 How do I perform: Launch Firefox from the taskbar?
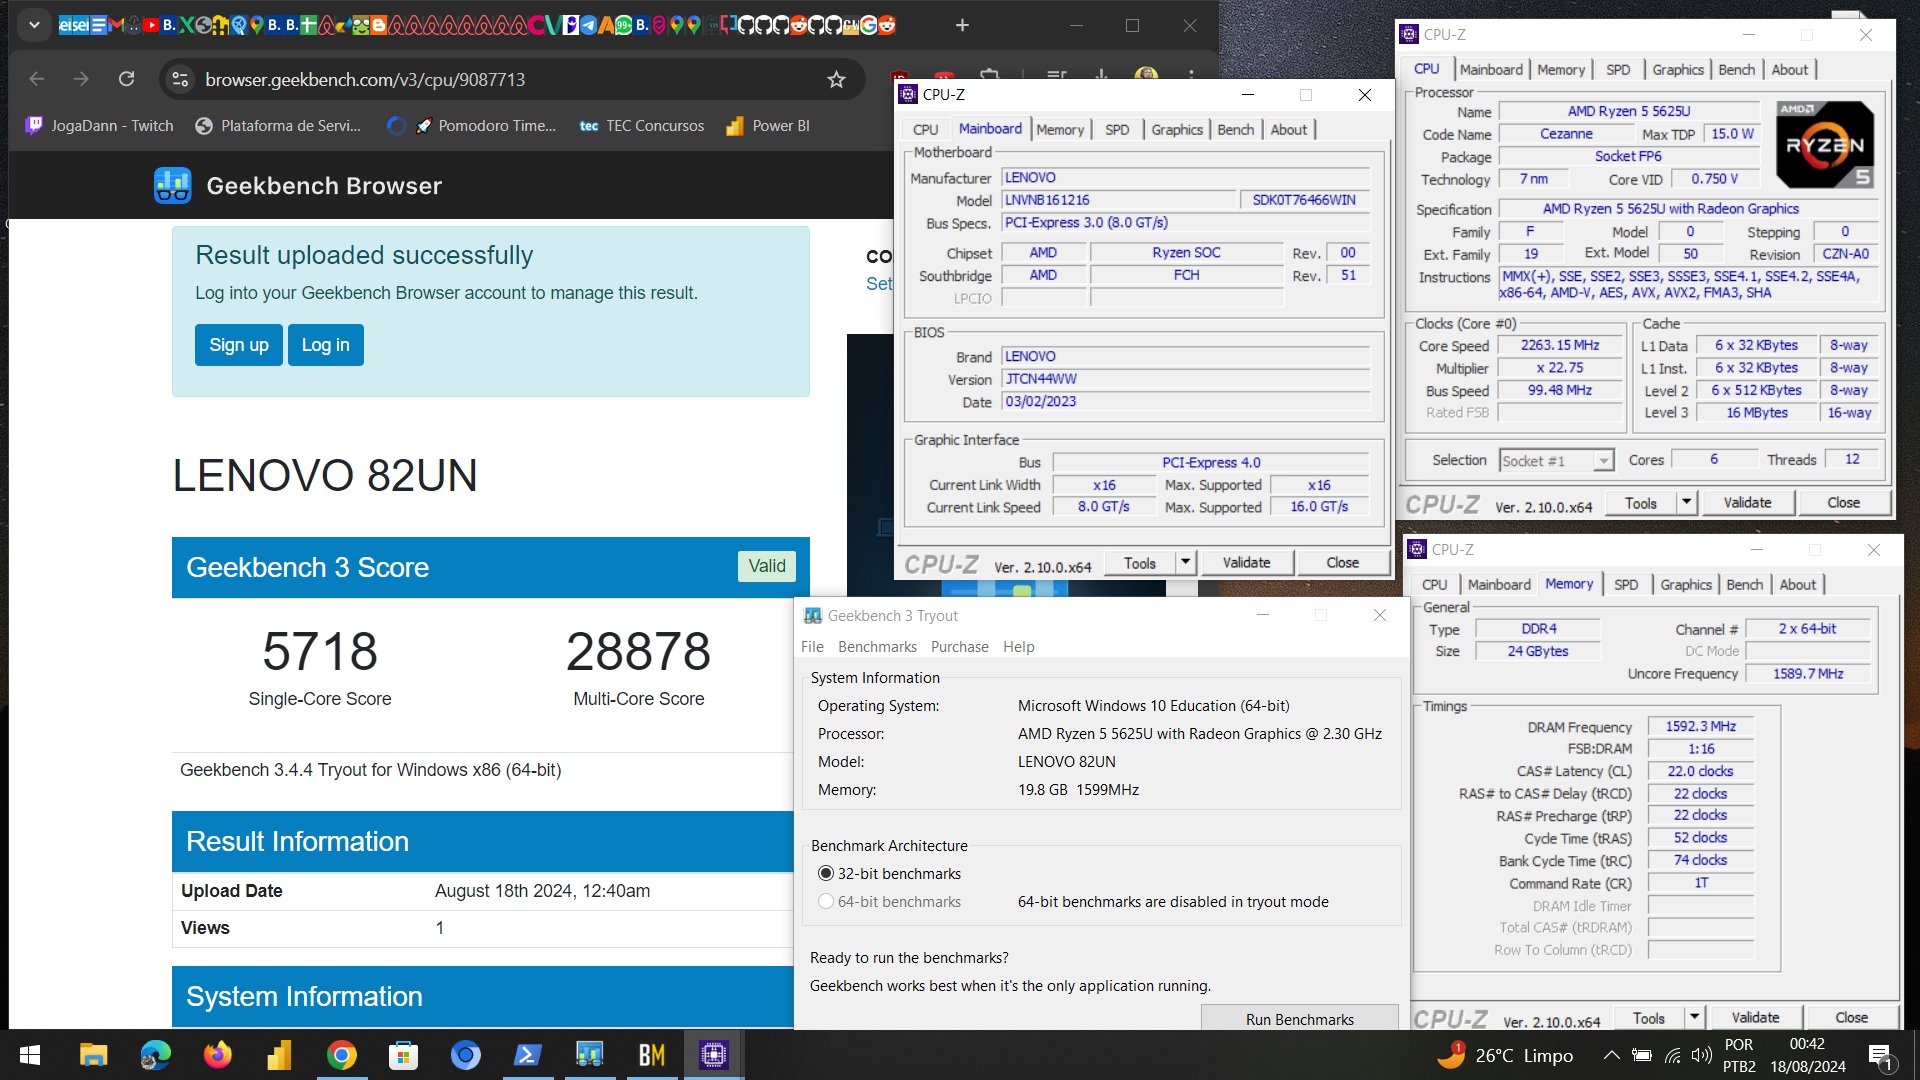pyautogui.click(x=217, y=1055)
